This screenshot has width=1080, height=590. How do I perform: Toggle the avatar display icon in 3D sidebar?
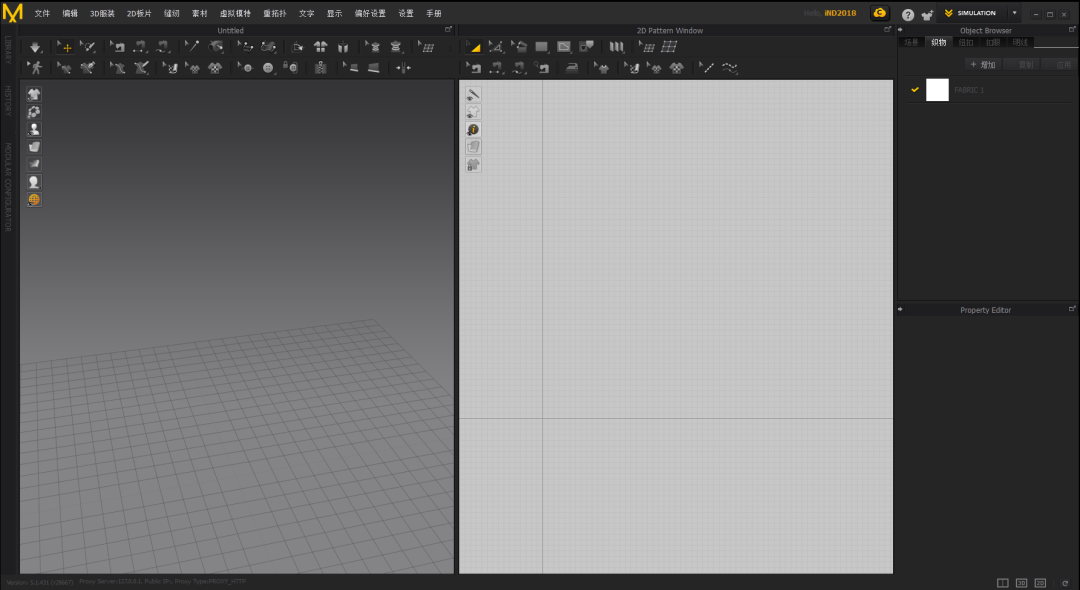coord(34,129)
